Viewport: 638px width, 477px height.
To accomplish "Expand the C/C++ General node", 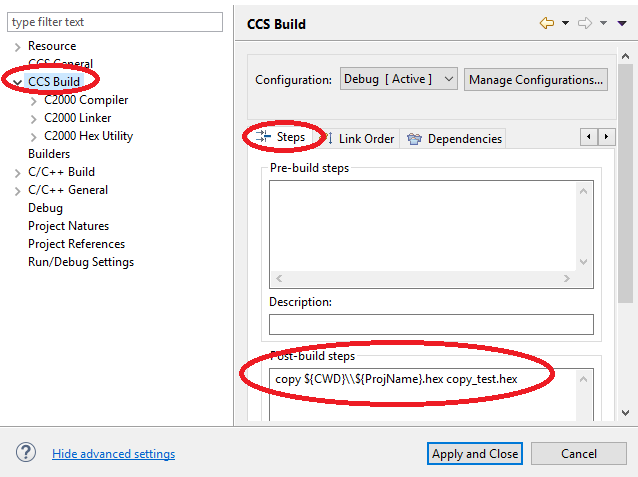I will pyautogui.click(x=17, y=190).
